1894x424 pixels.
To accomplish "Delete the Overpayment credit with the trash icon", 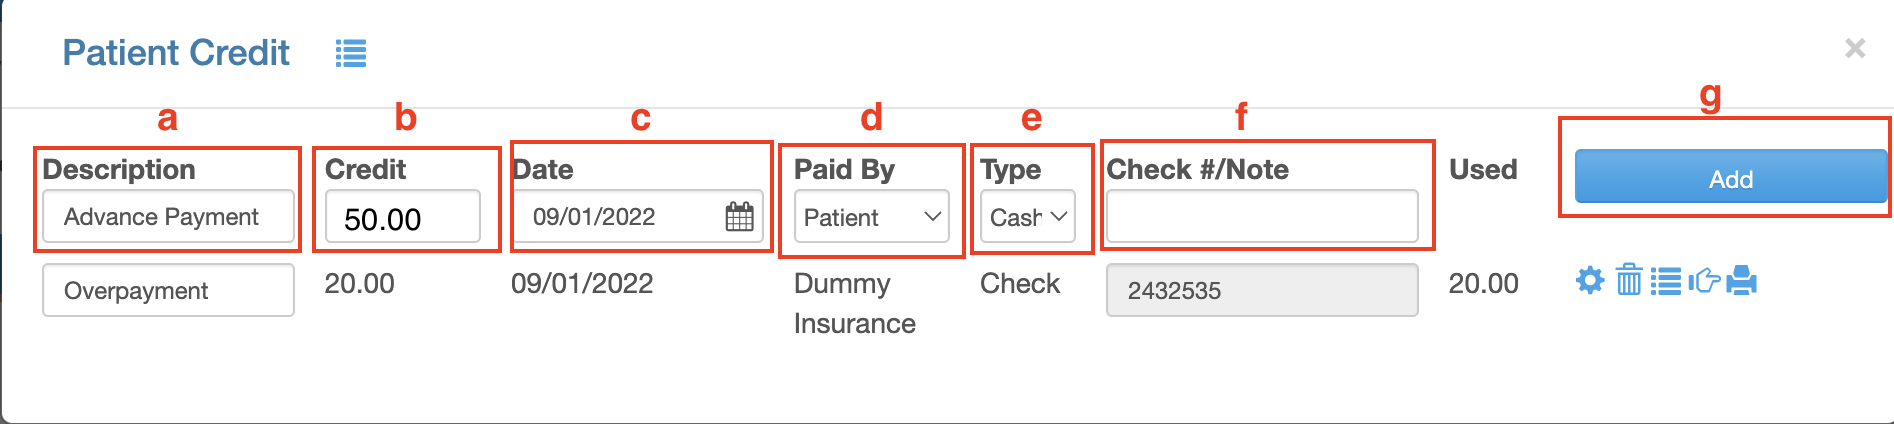I will pyautogui.click(x=1629, y=280).
